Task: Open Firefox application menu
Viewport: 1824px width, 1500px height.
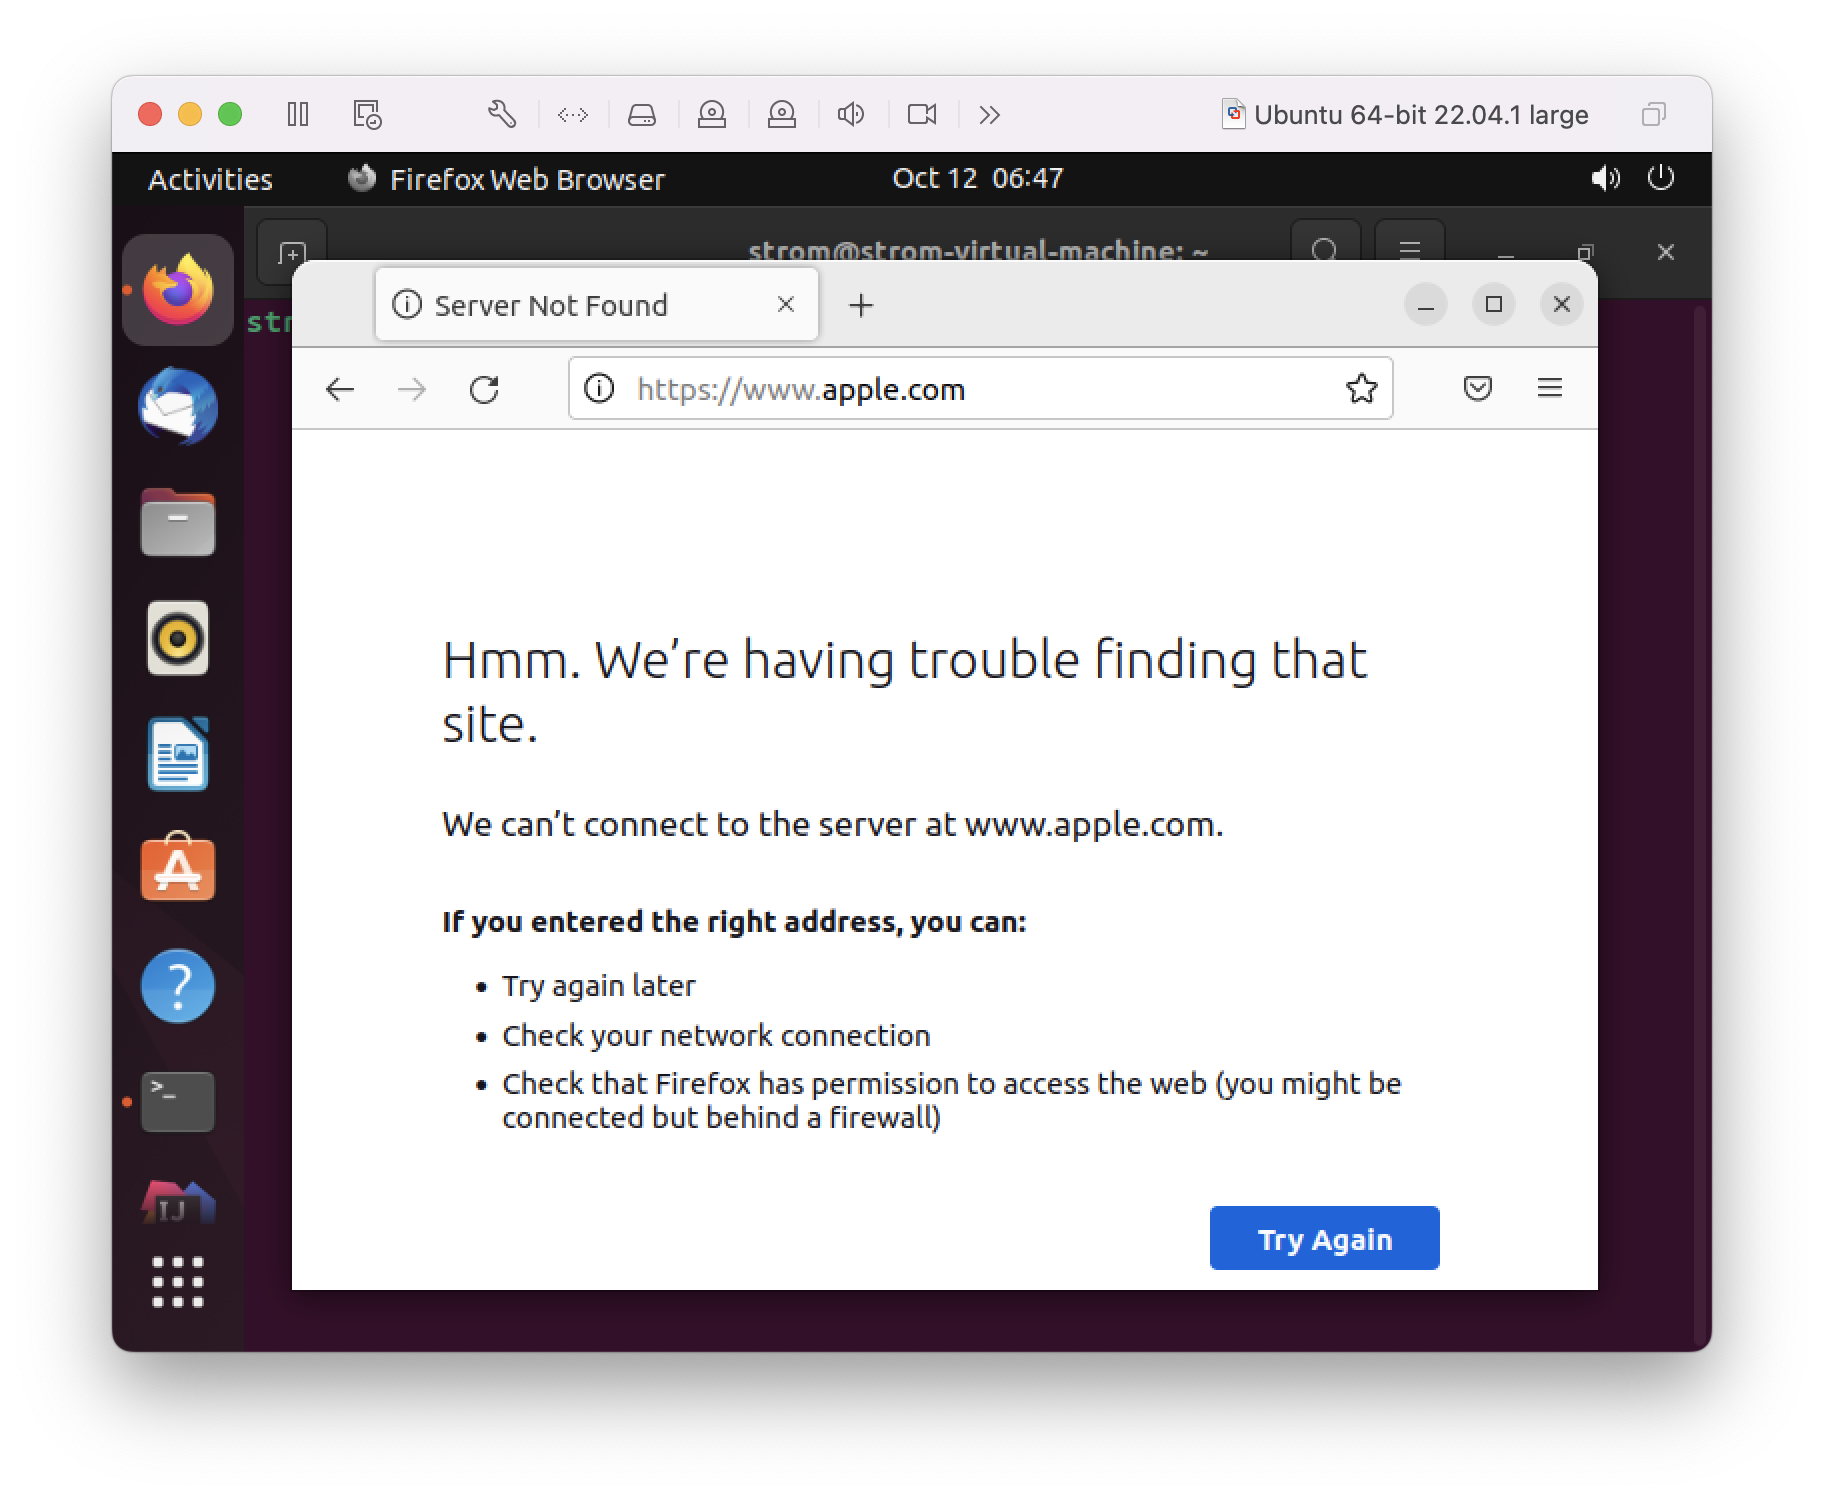Action: click(x=1549, y=388)
